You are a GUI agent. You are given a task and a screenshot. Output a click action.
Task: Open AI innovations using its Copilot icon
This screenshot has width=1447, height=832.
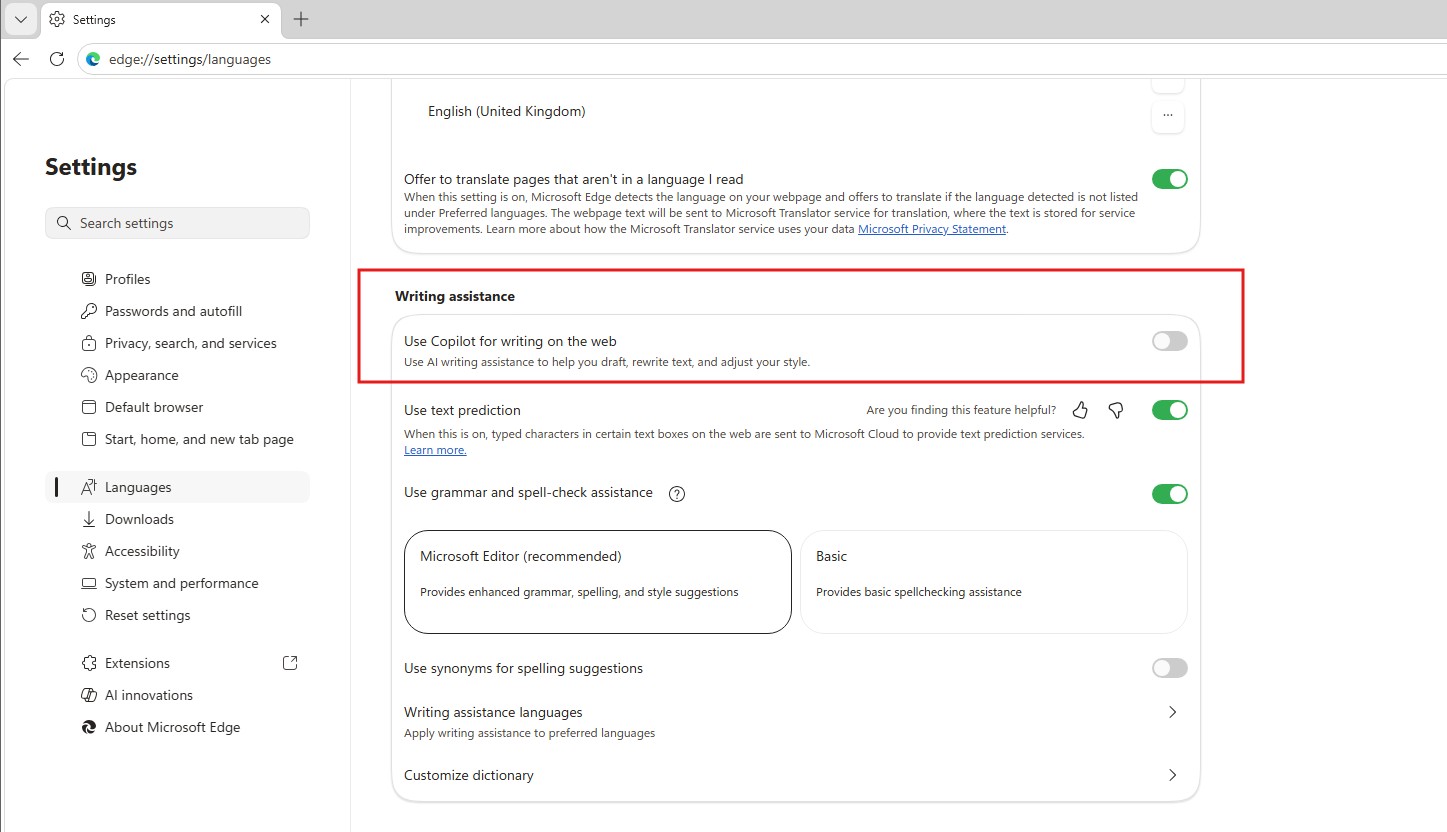click(x=89, y=695)
